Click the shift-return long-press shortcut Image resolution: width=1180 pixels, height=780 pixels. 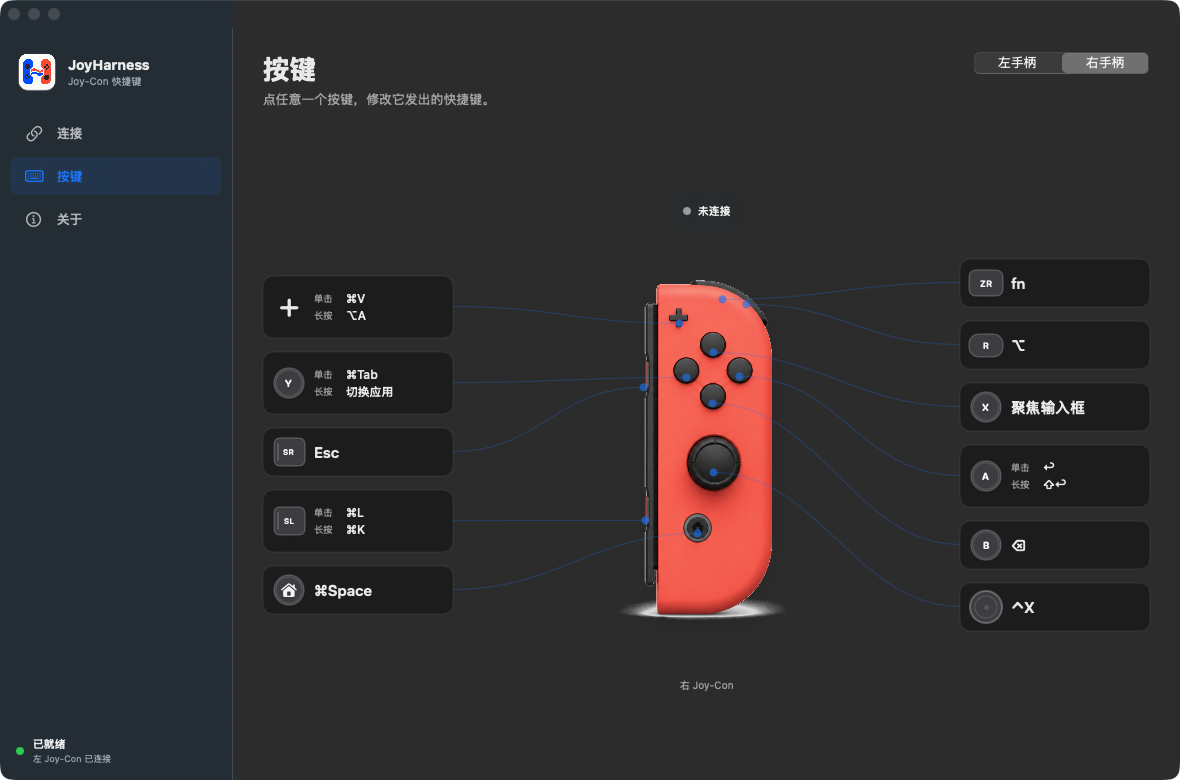point(1054,484)
